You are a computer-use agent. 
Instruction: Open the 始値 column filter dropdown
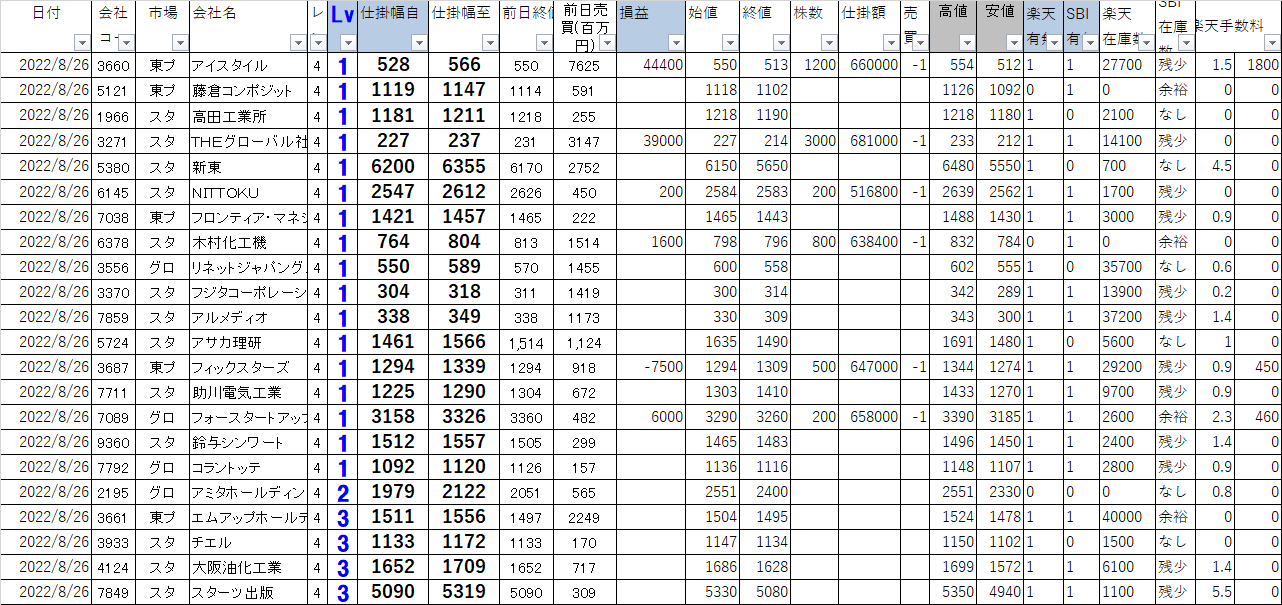[x=730, y=43]
